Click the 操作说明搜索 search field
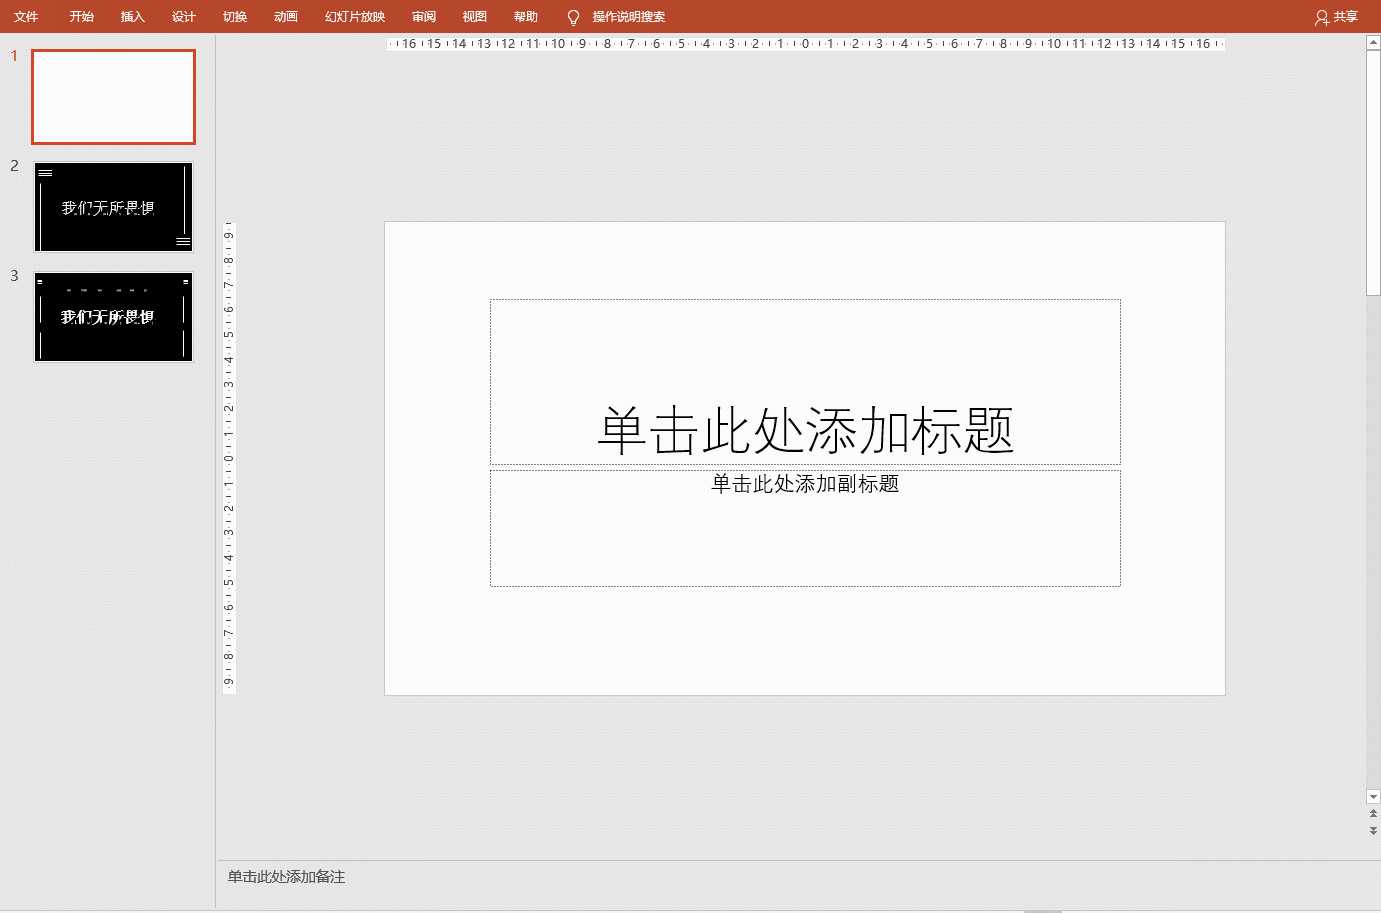Viewport: 1381px width, 913px height. (628, 16)
